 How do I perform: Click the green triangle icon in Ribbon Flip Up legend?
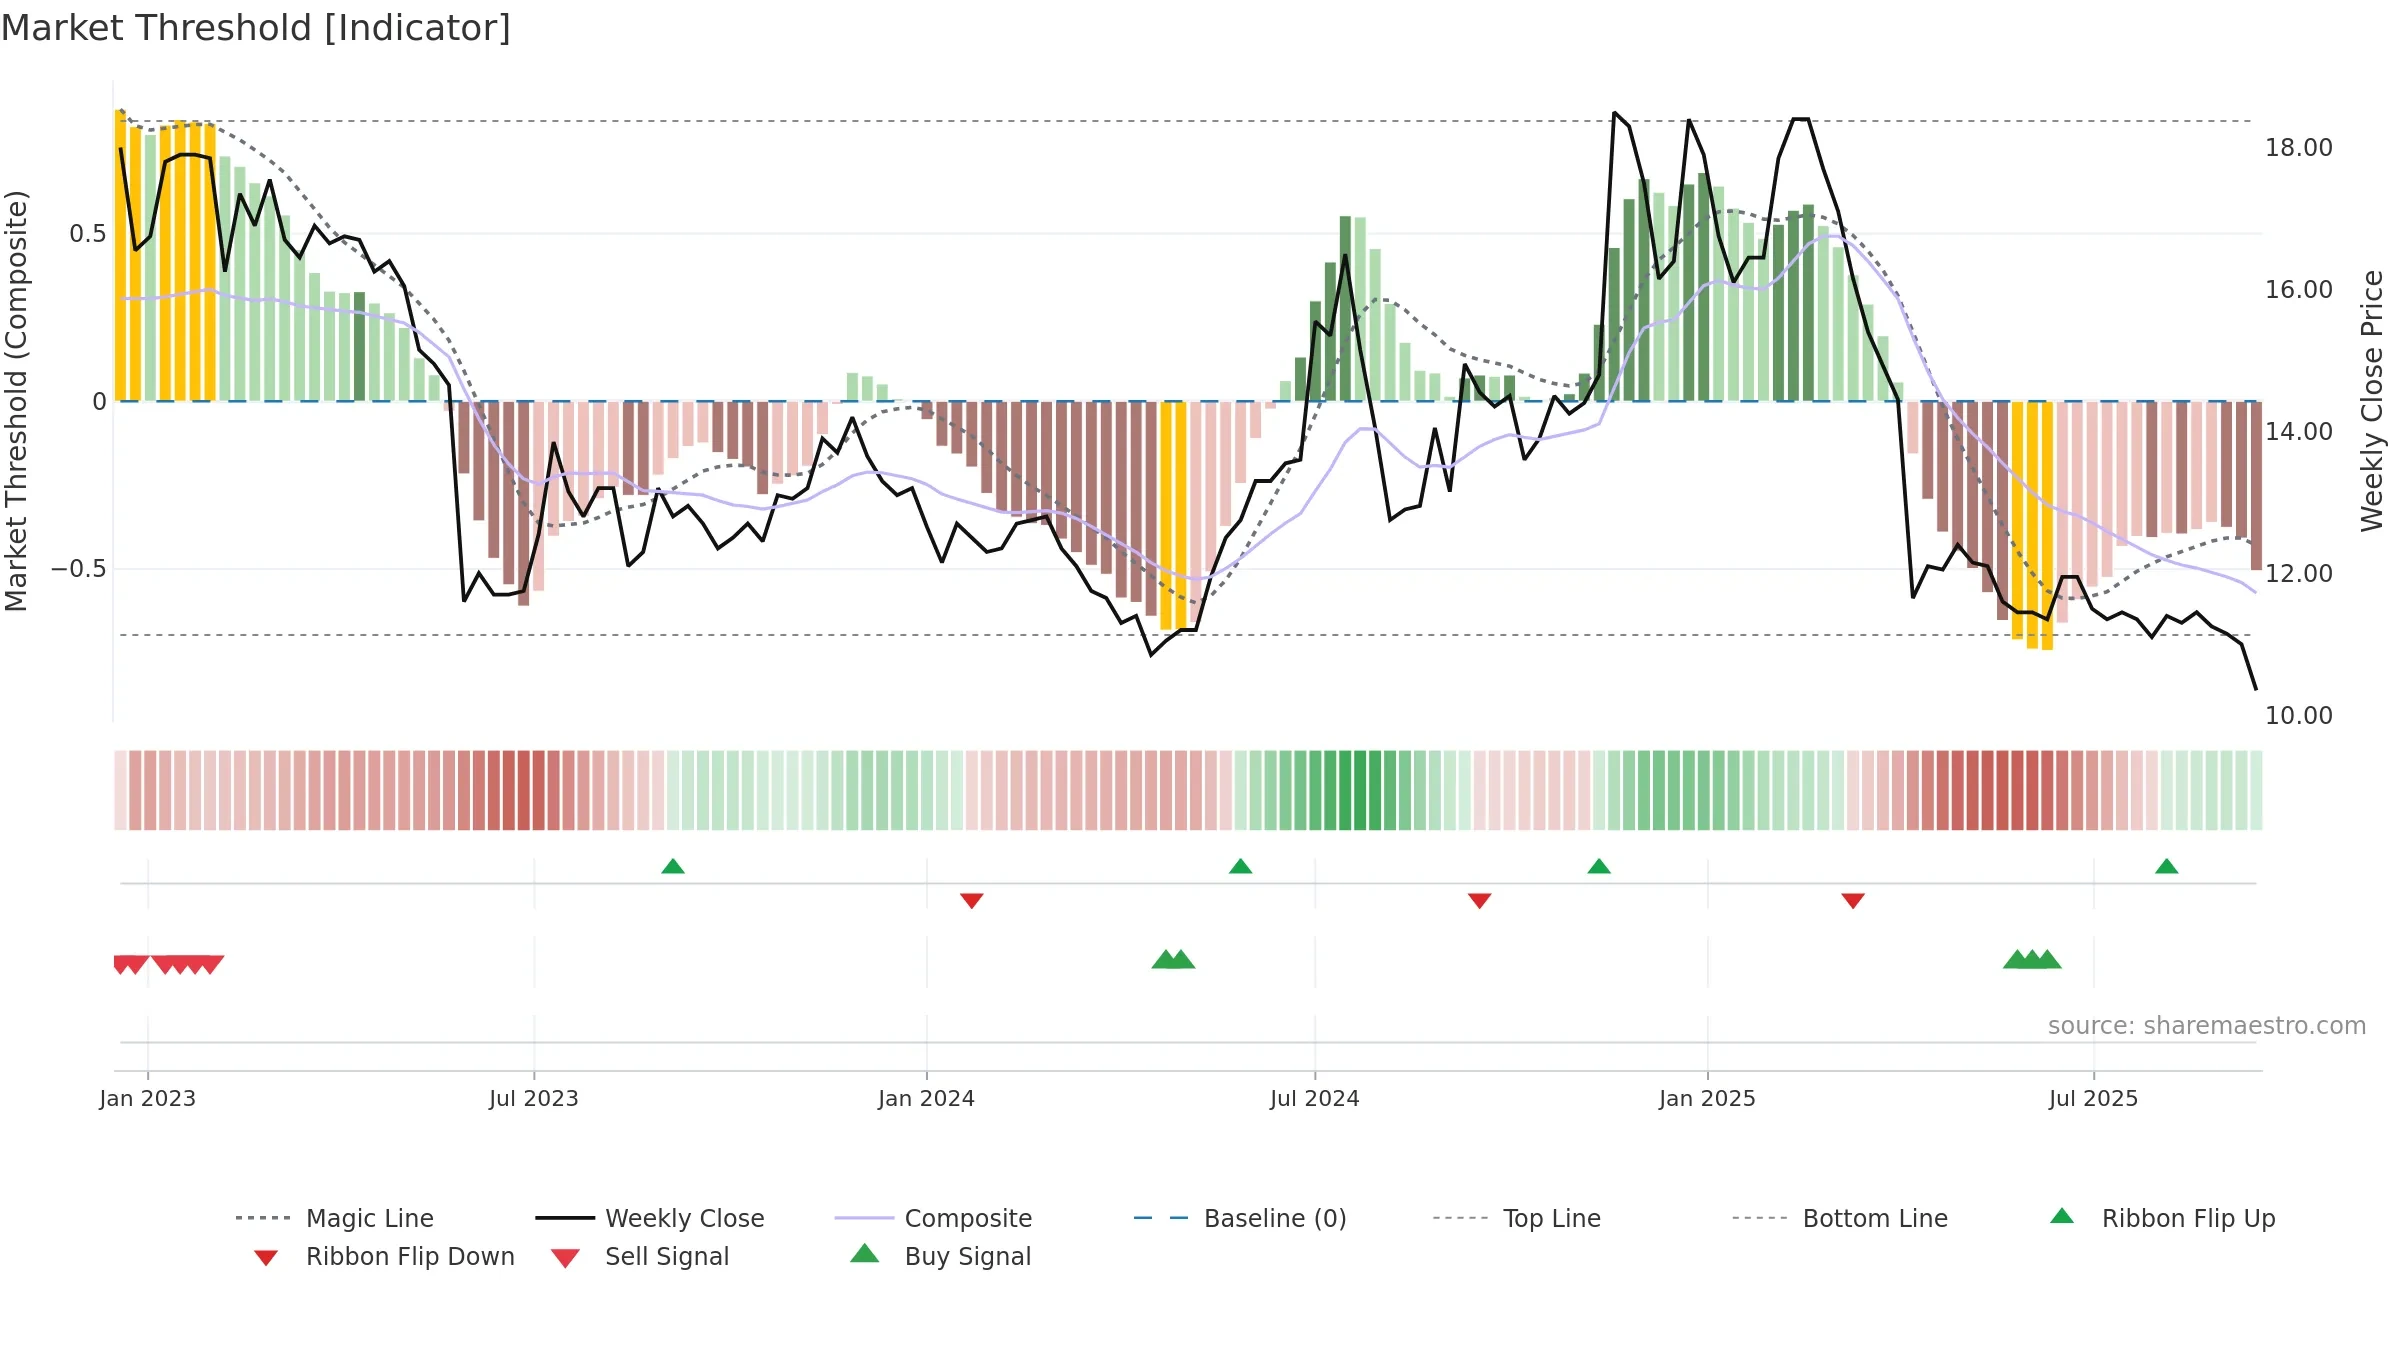pyautogui.click(x=2062, y=1216)
